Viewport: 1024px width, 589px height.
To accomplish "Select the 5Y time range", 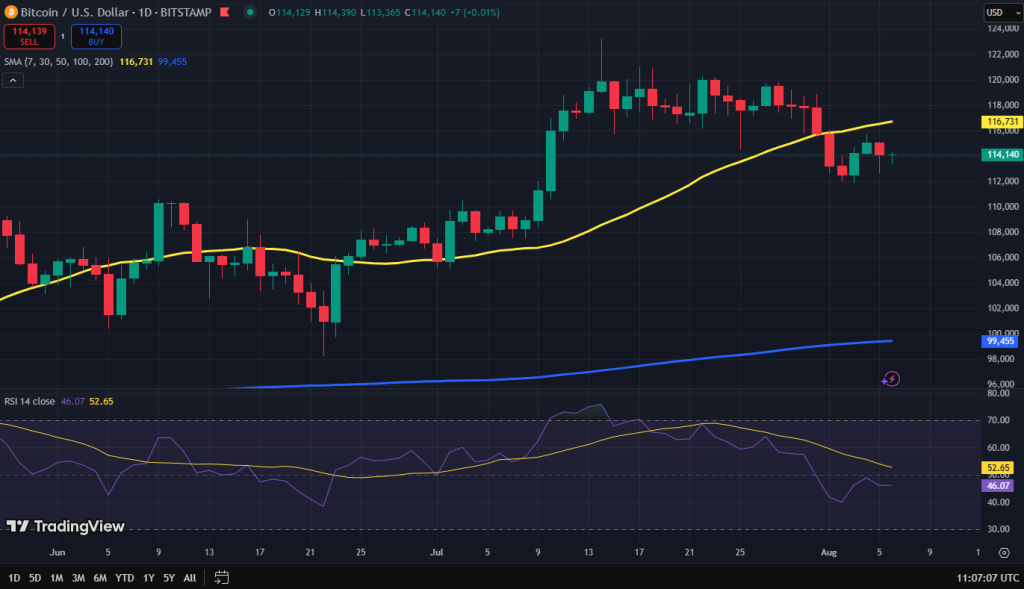I will coord(168,578).
